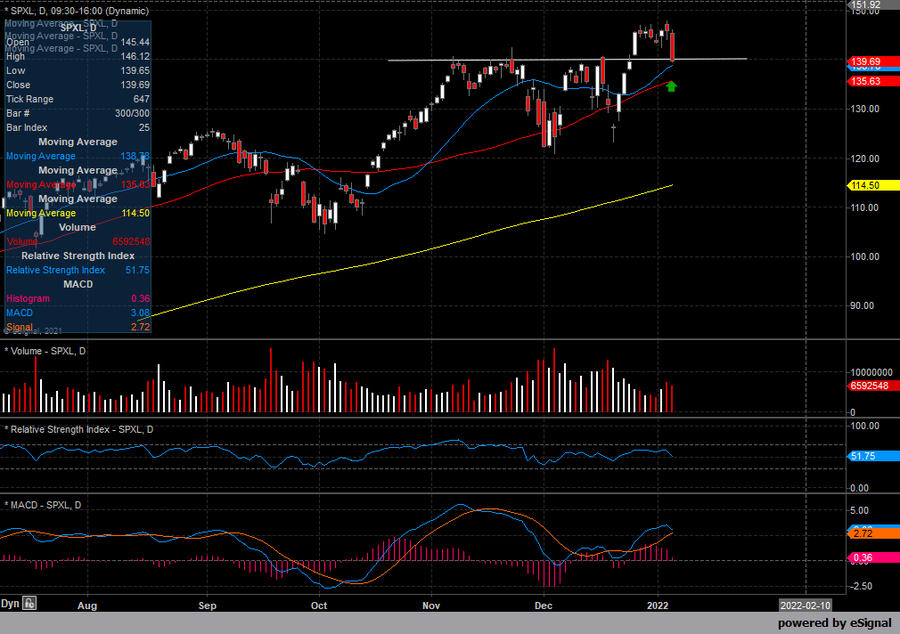The image size is (900, 634).
Task: Click the Nov label on the time axis
Action: (x=431, y=606)
